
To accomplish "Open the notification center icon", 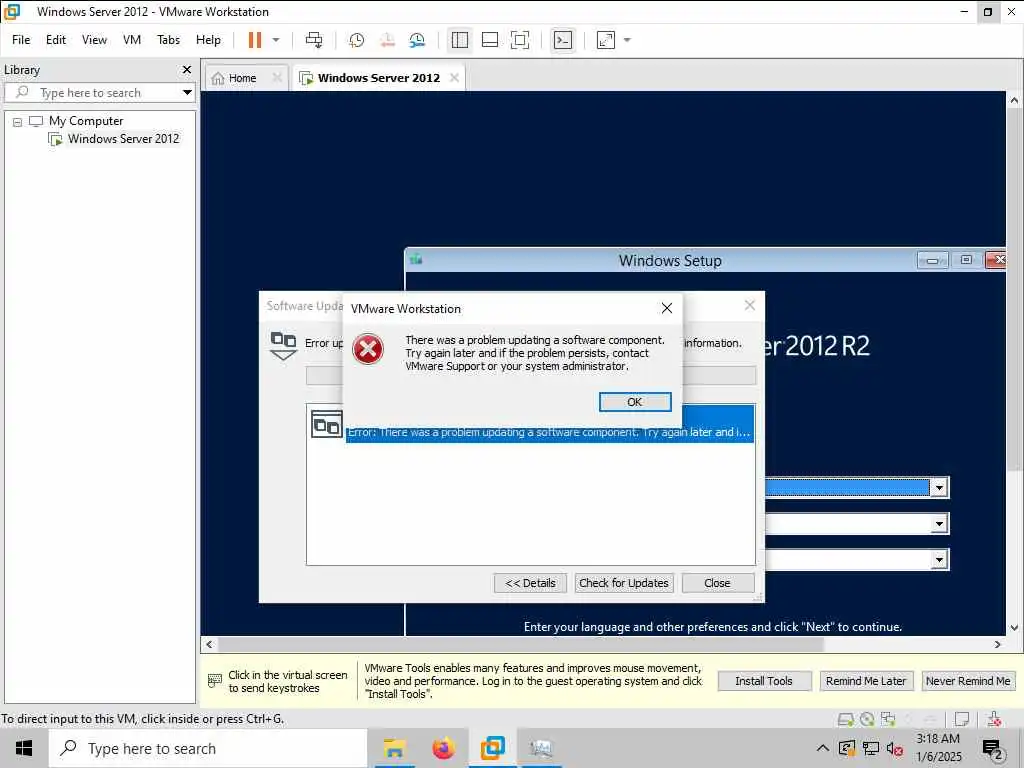I will pos(993,749).
